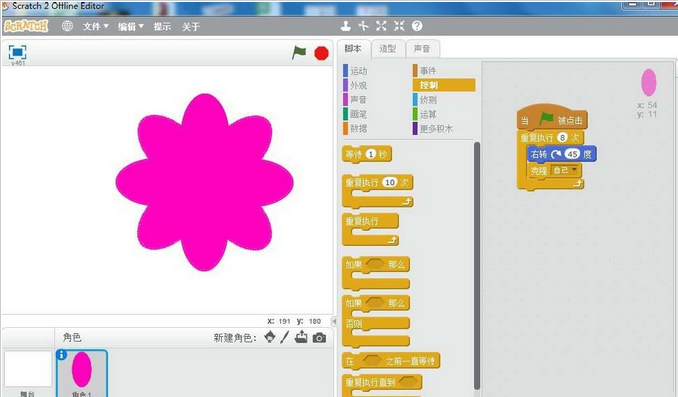Open the 关于 menu

click(191, 26)
